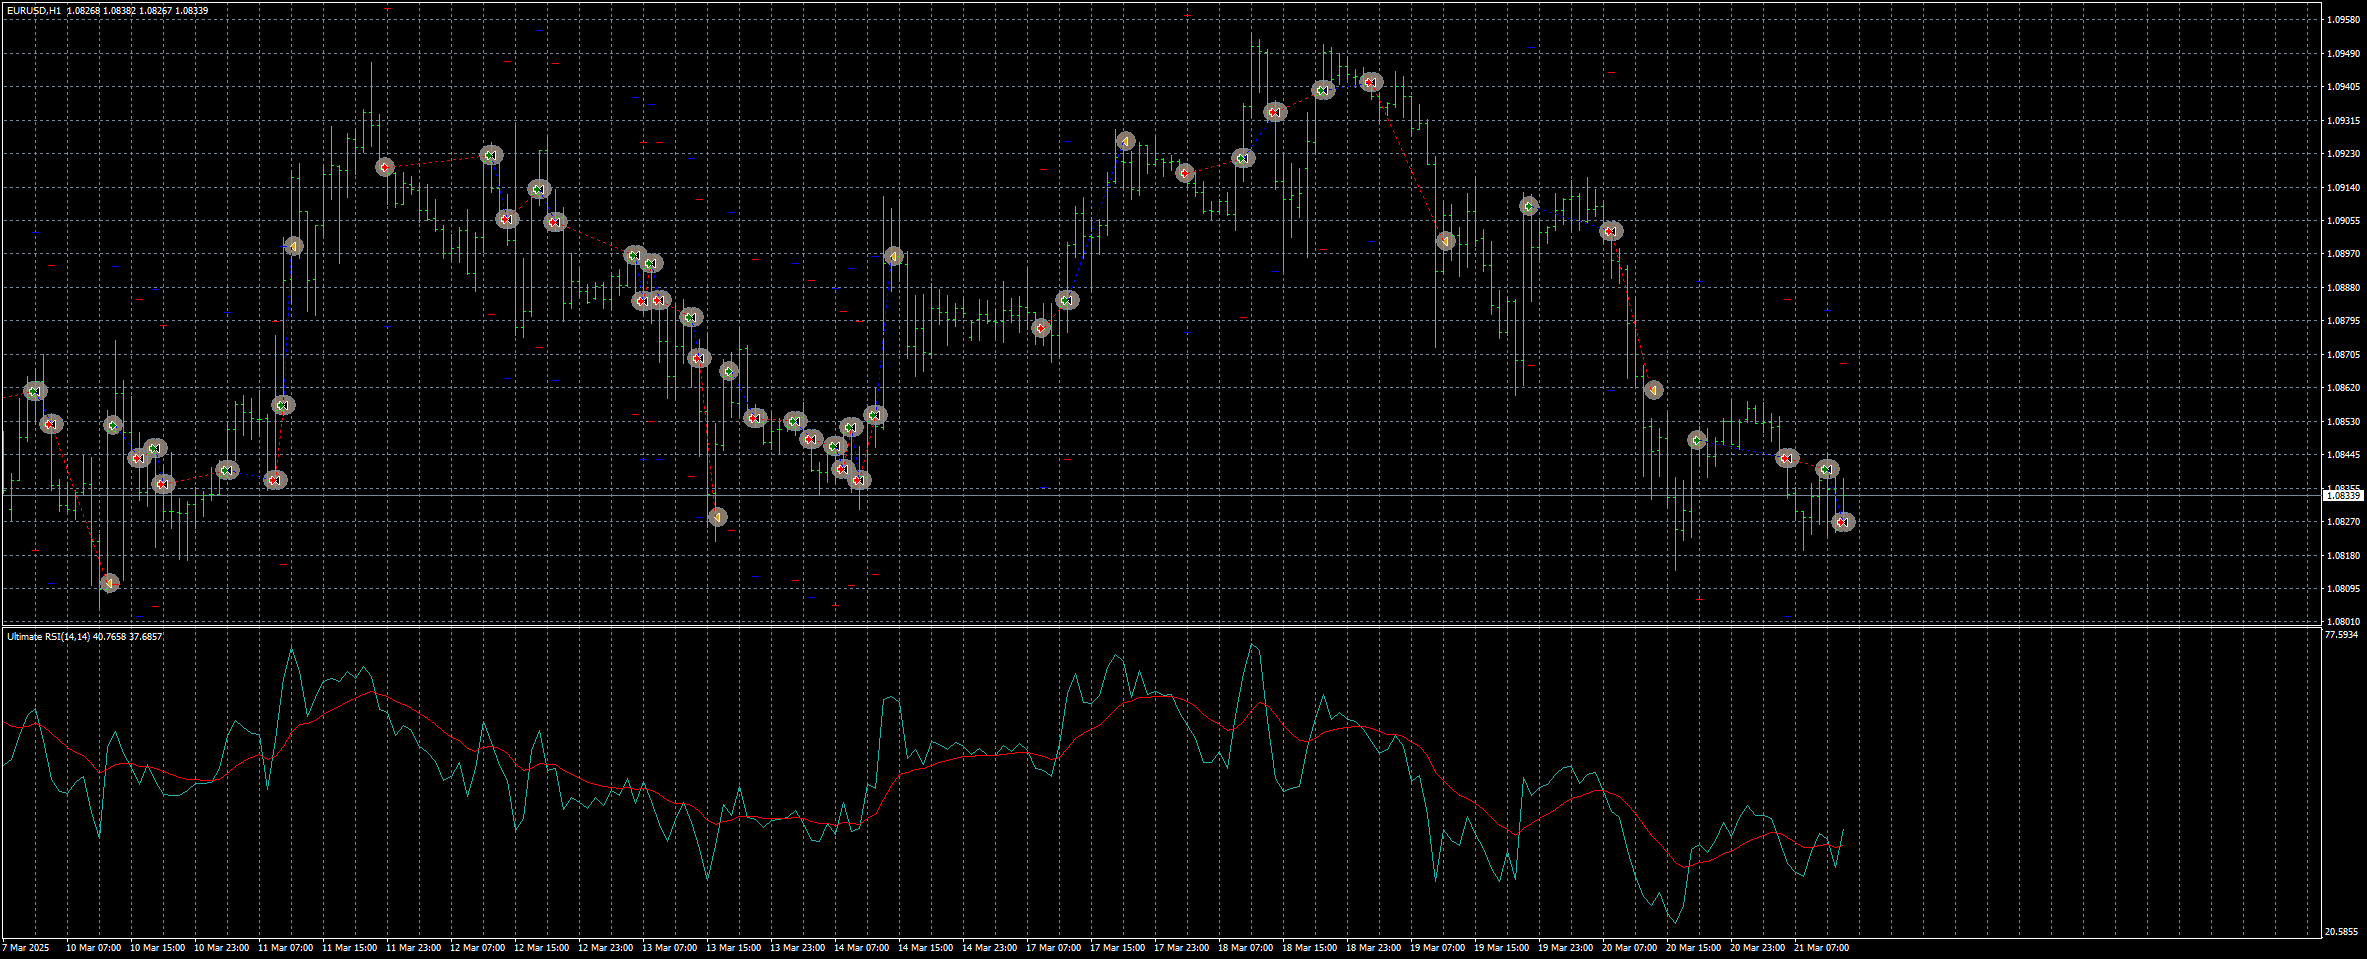The width and height of the screenshot is (2367, 959).
Task: Click the 1.09580 price scale label
Action: click(2344, 20)
